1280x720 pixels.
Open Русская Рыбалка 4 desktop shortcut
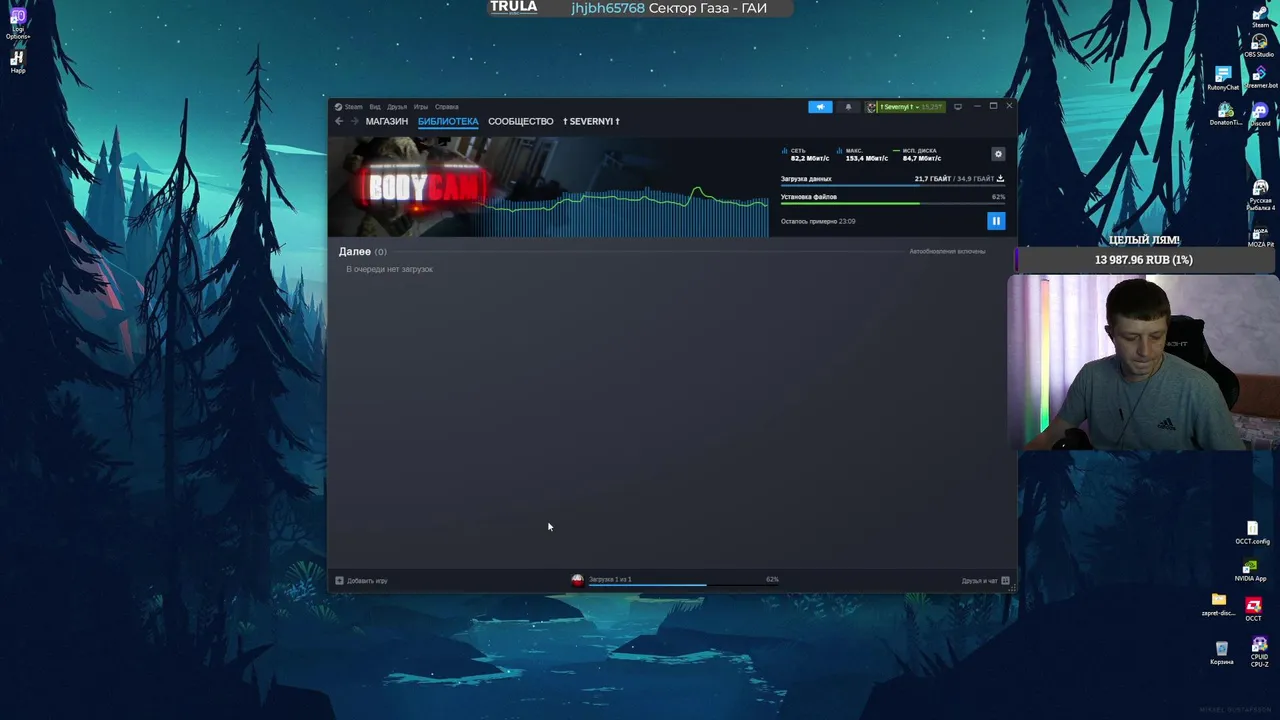1260,195
